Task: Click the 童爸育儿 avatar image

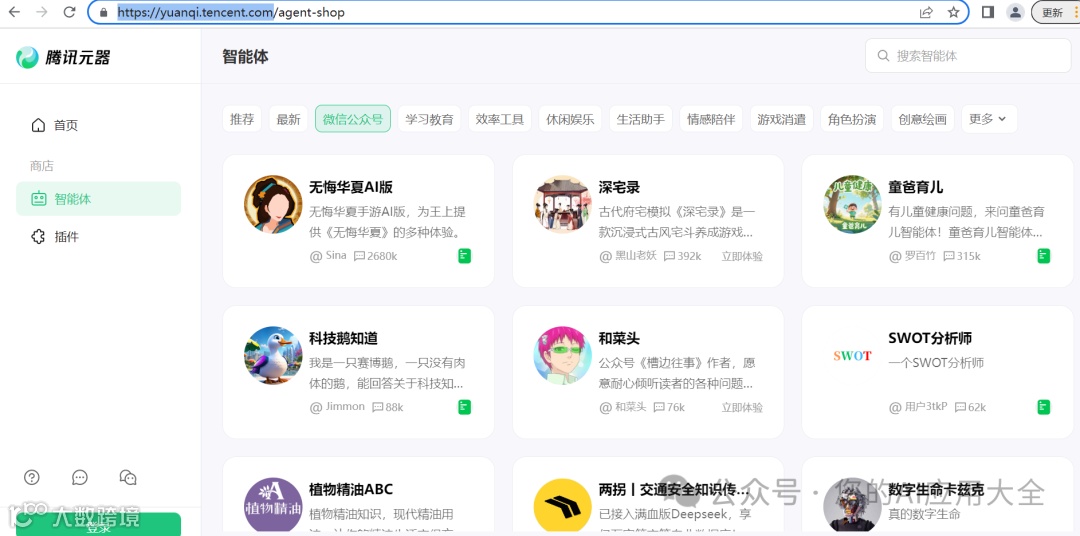Action: (x=853, y=204)
